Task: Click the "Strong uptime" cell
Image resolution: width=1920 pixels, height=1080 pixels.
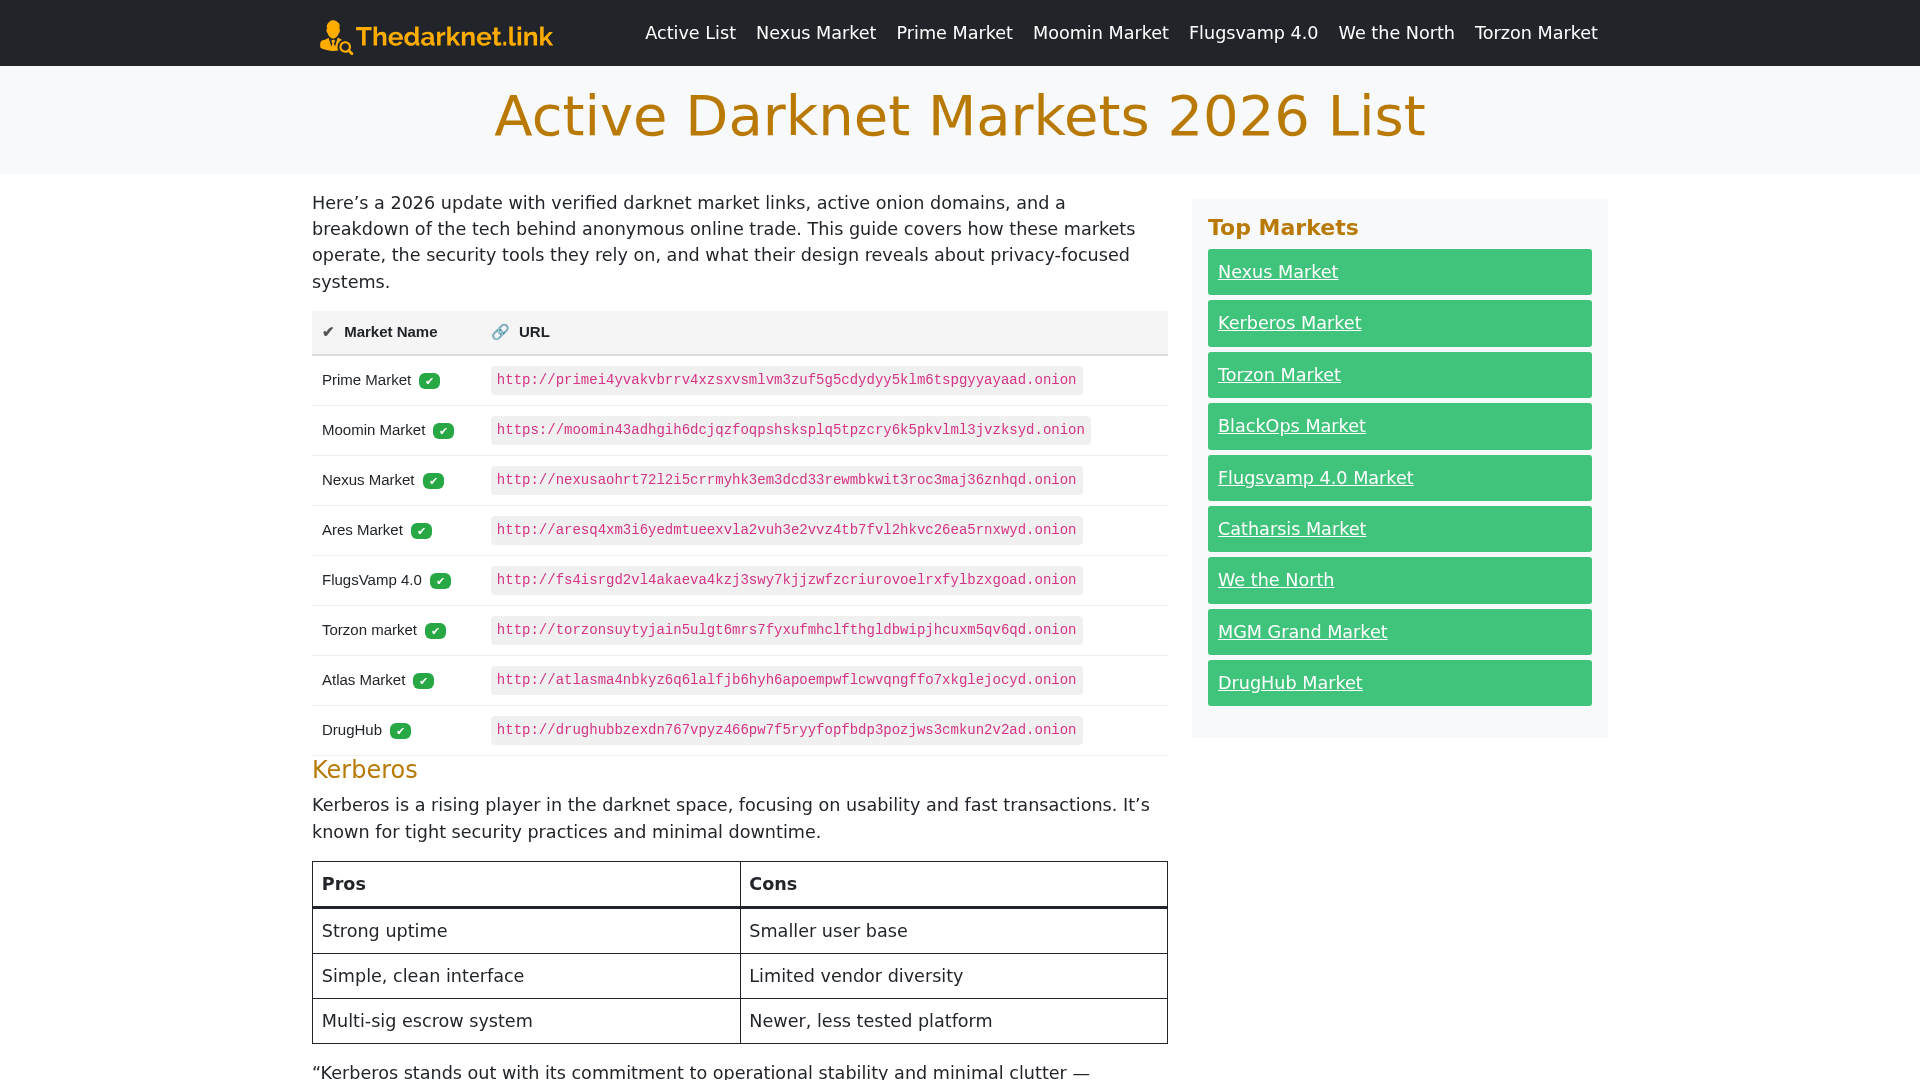Action: 526,931
